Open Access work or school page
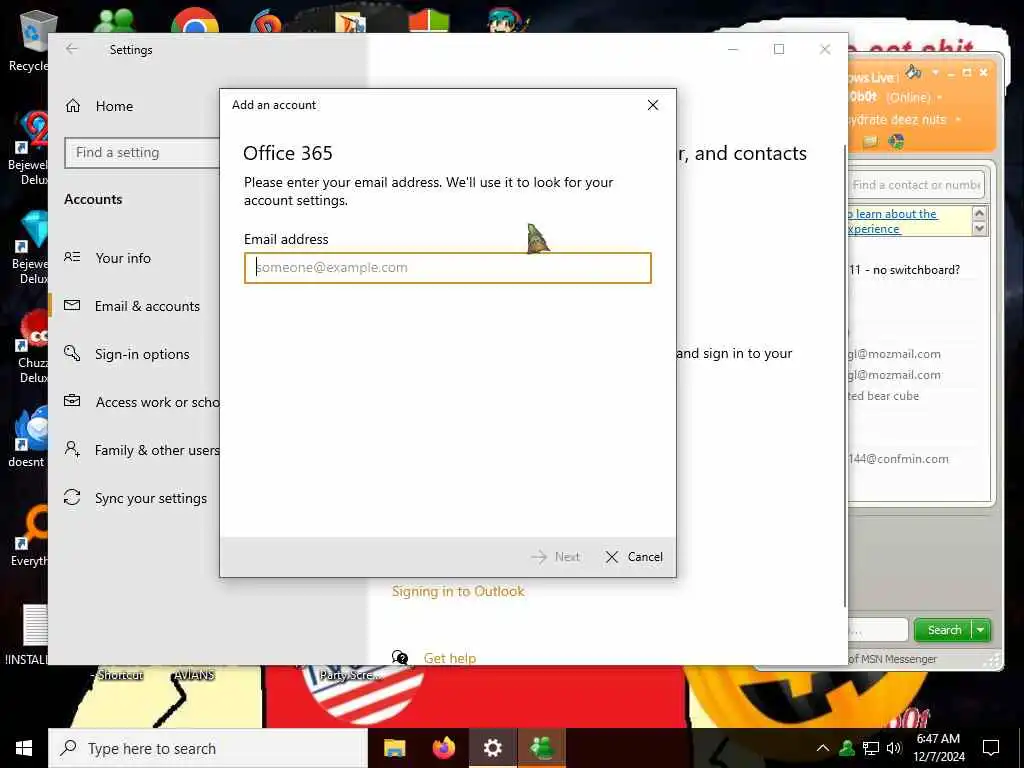The height and width of the screenshot is (768, 1024). (157, 402)
